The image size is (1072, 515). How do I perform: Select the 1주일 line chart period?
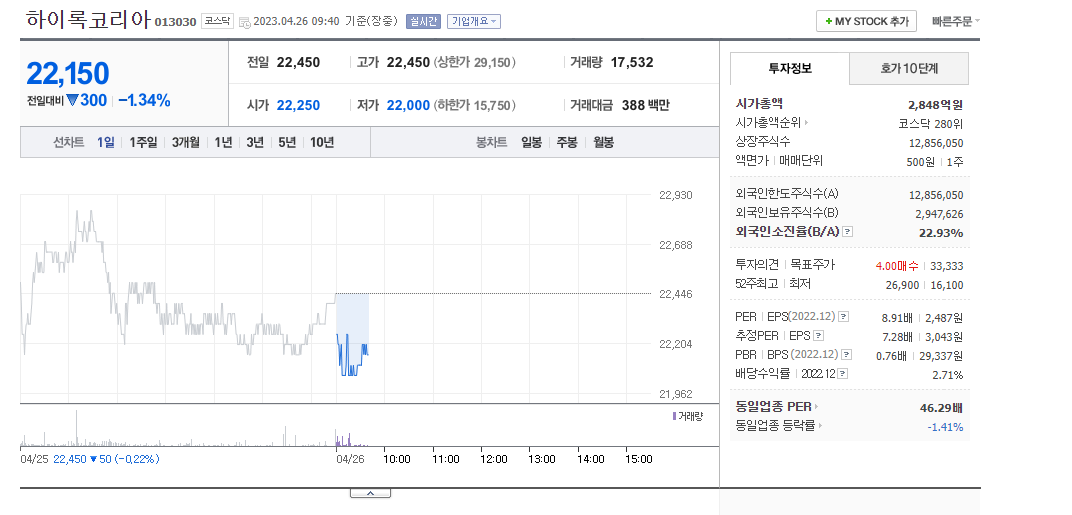pyautogui.click(x=144, y=142)
